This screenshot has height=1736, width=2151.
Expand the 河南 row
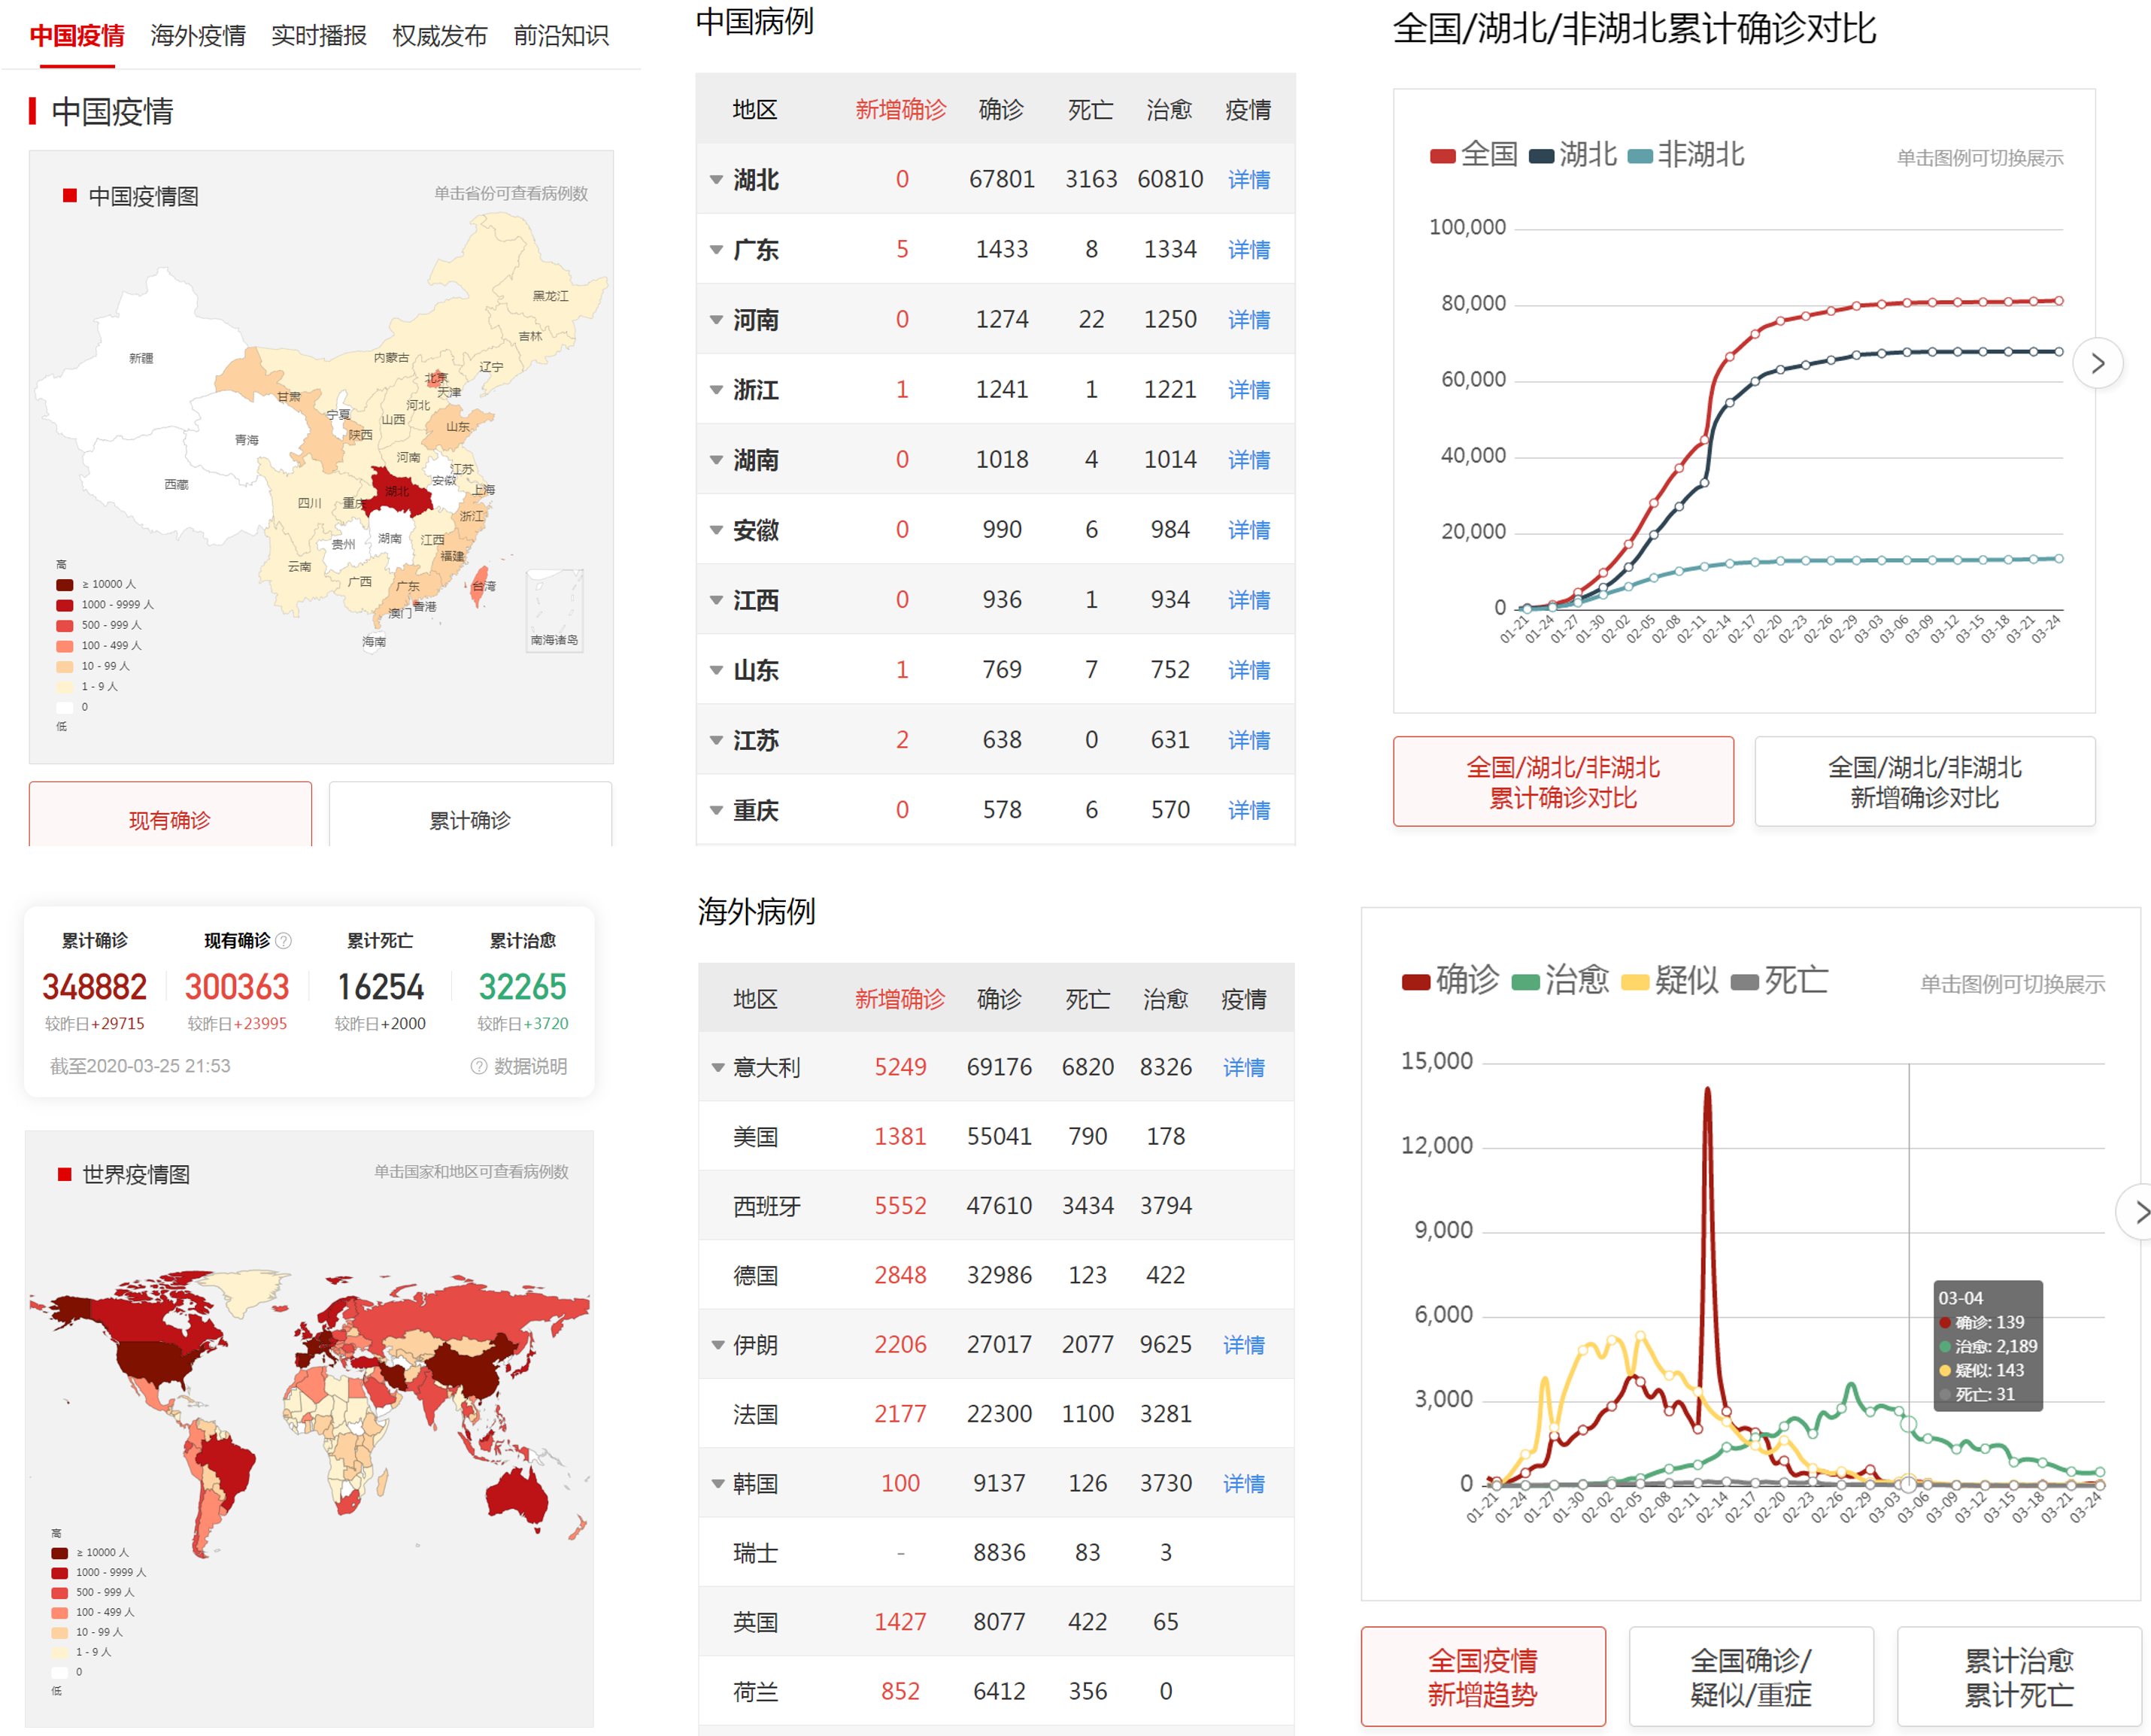pos(716,320)
